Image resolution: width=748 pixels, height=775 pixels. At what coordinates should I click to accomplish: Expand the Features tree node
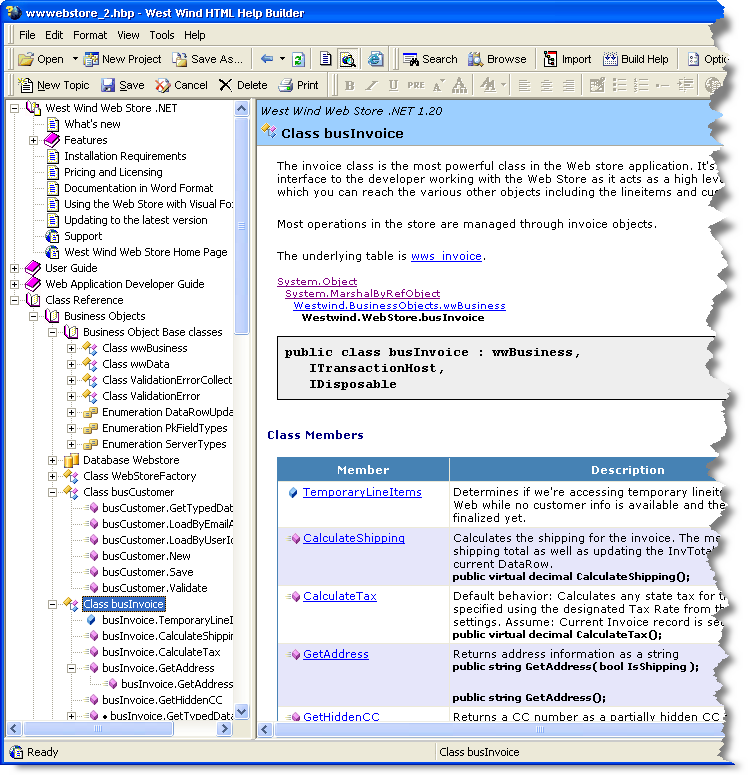[x=34, y=140]
